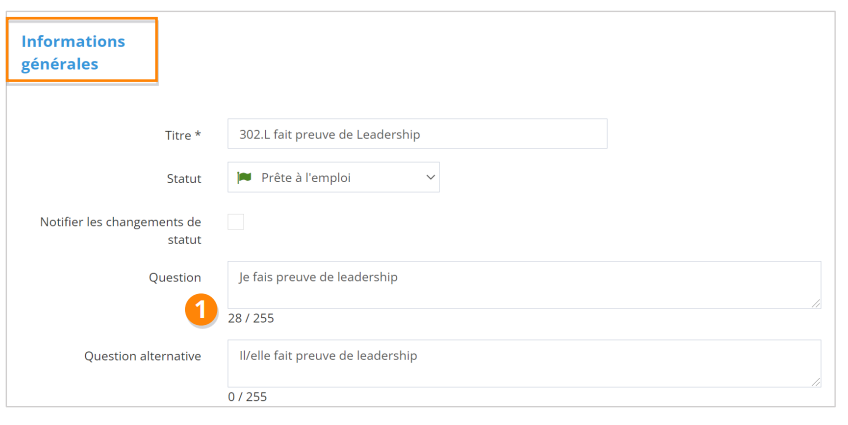Viewport: 848px width, 425px height.
Task: Focus the Titre input field
Action: [417, 134]
